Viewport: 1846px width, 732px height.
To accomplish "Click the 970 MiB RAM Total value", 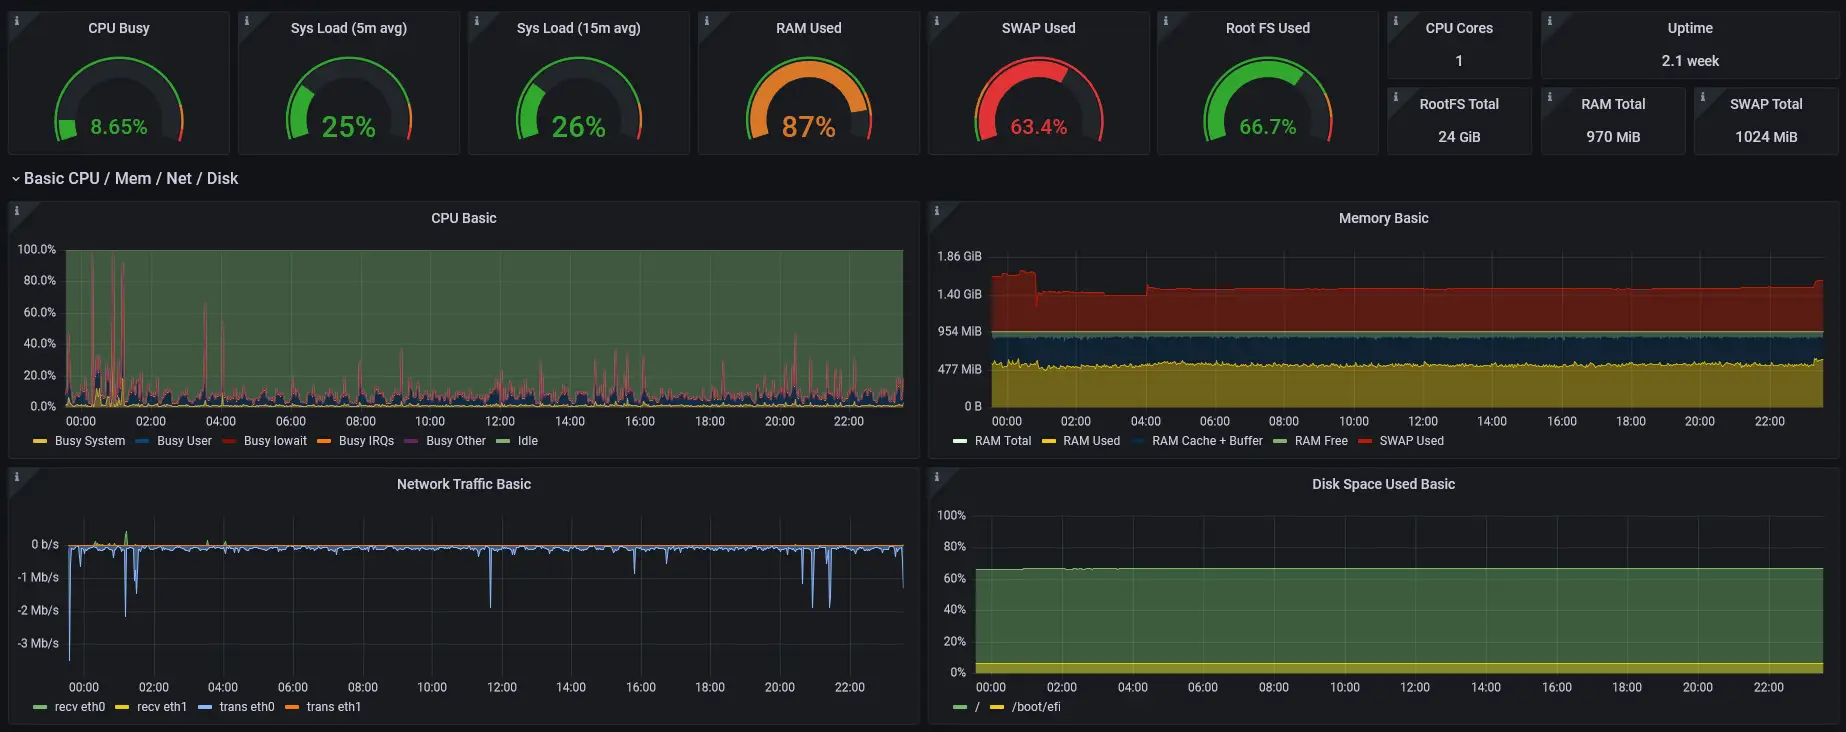I will pyautogui.click(x=1613, y=137).
